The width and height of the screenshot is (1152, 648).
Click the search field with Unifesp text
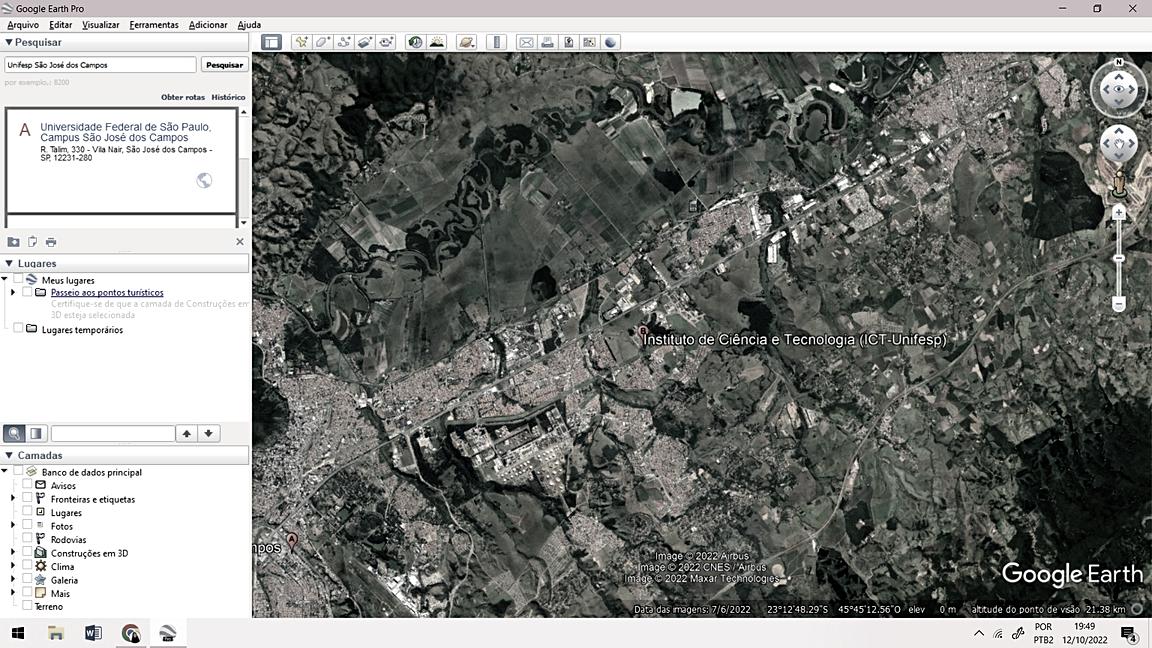(100, 65)
